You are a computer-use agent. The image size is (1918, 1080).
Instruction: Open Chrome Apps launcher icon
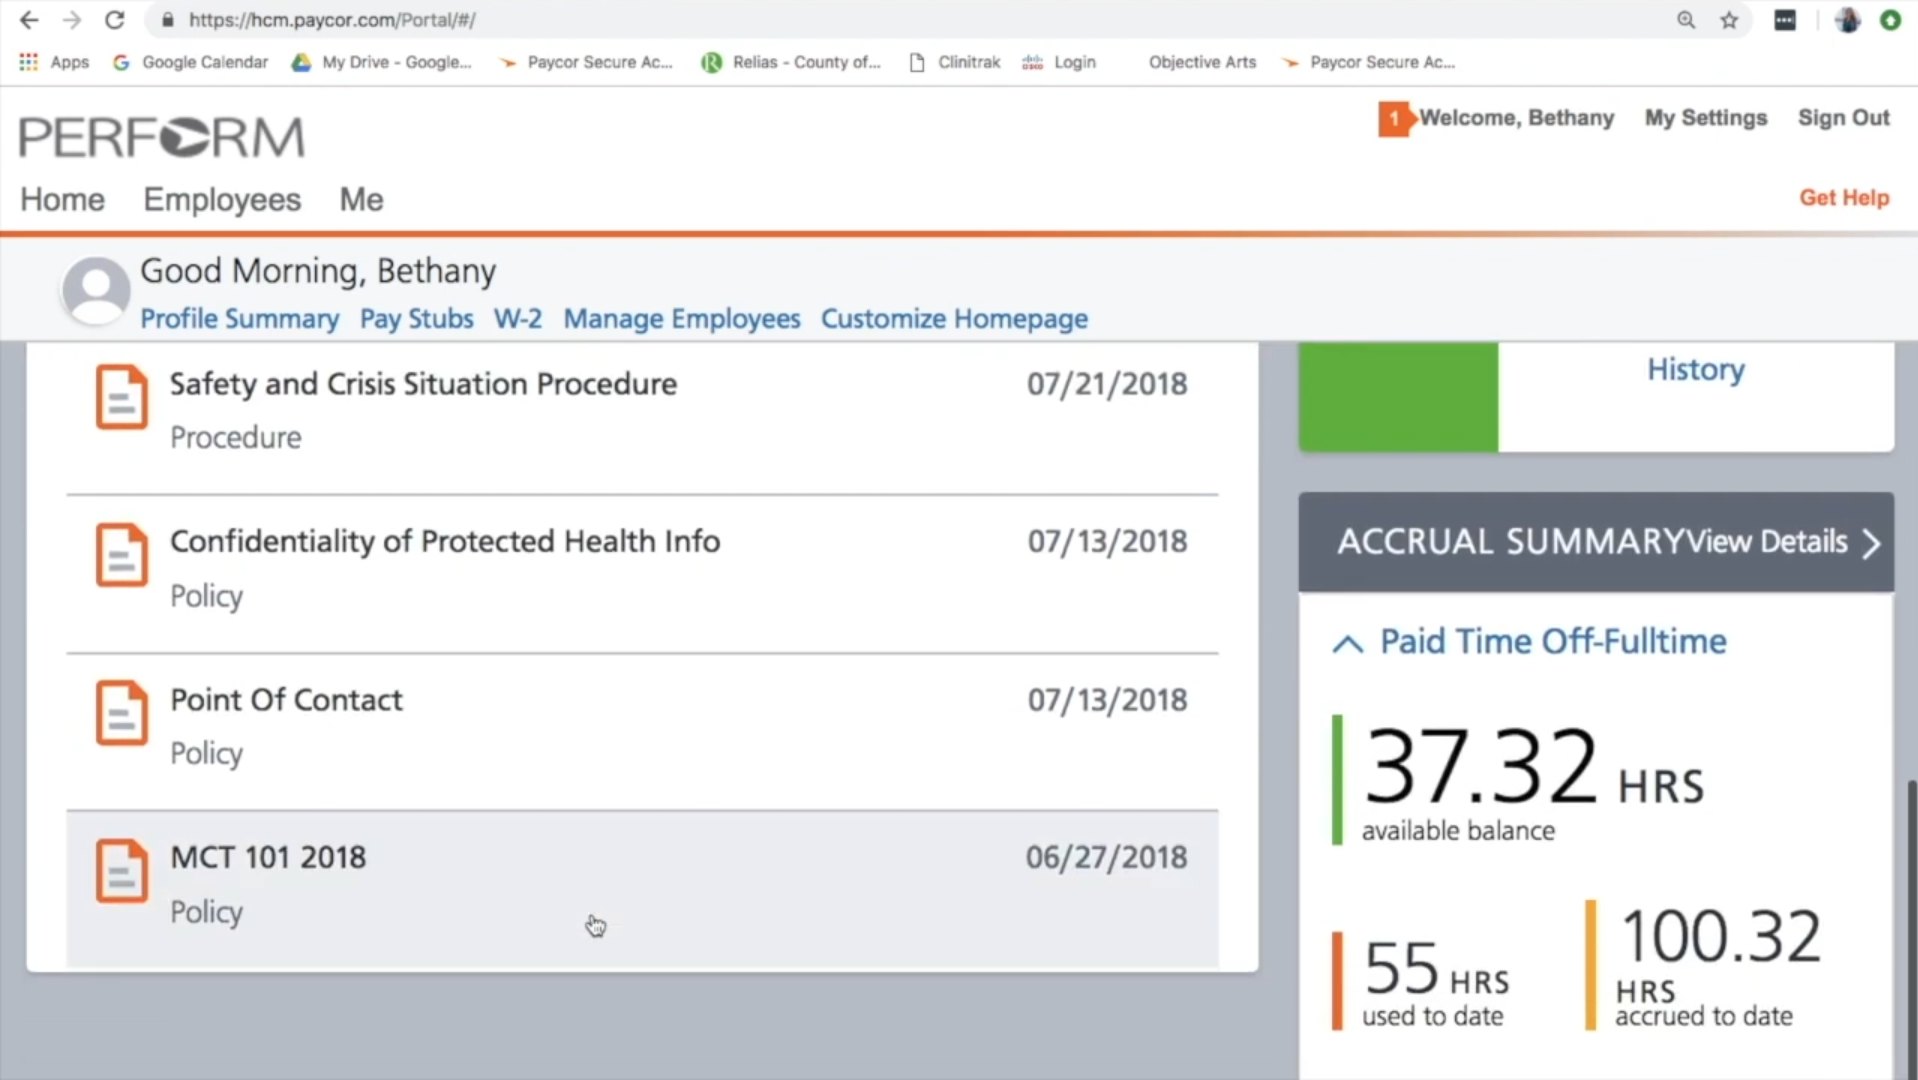coord(28,62)
